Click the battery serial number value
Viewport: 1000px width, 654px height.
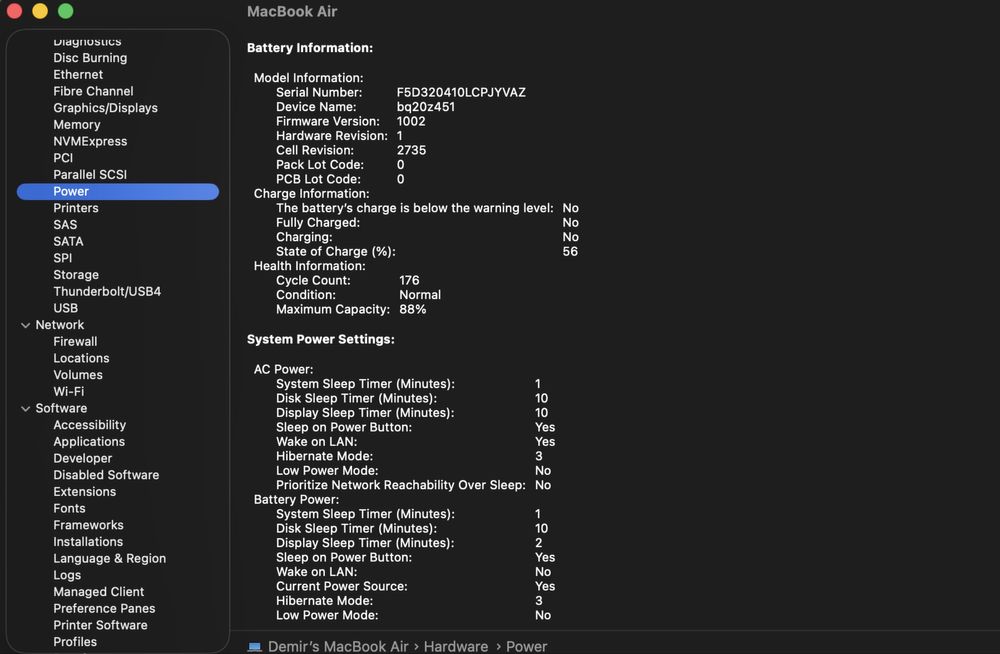pos(461,92)
